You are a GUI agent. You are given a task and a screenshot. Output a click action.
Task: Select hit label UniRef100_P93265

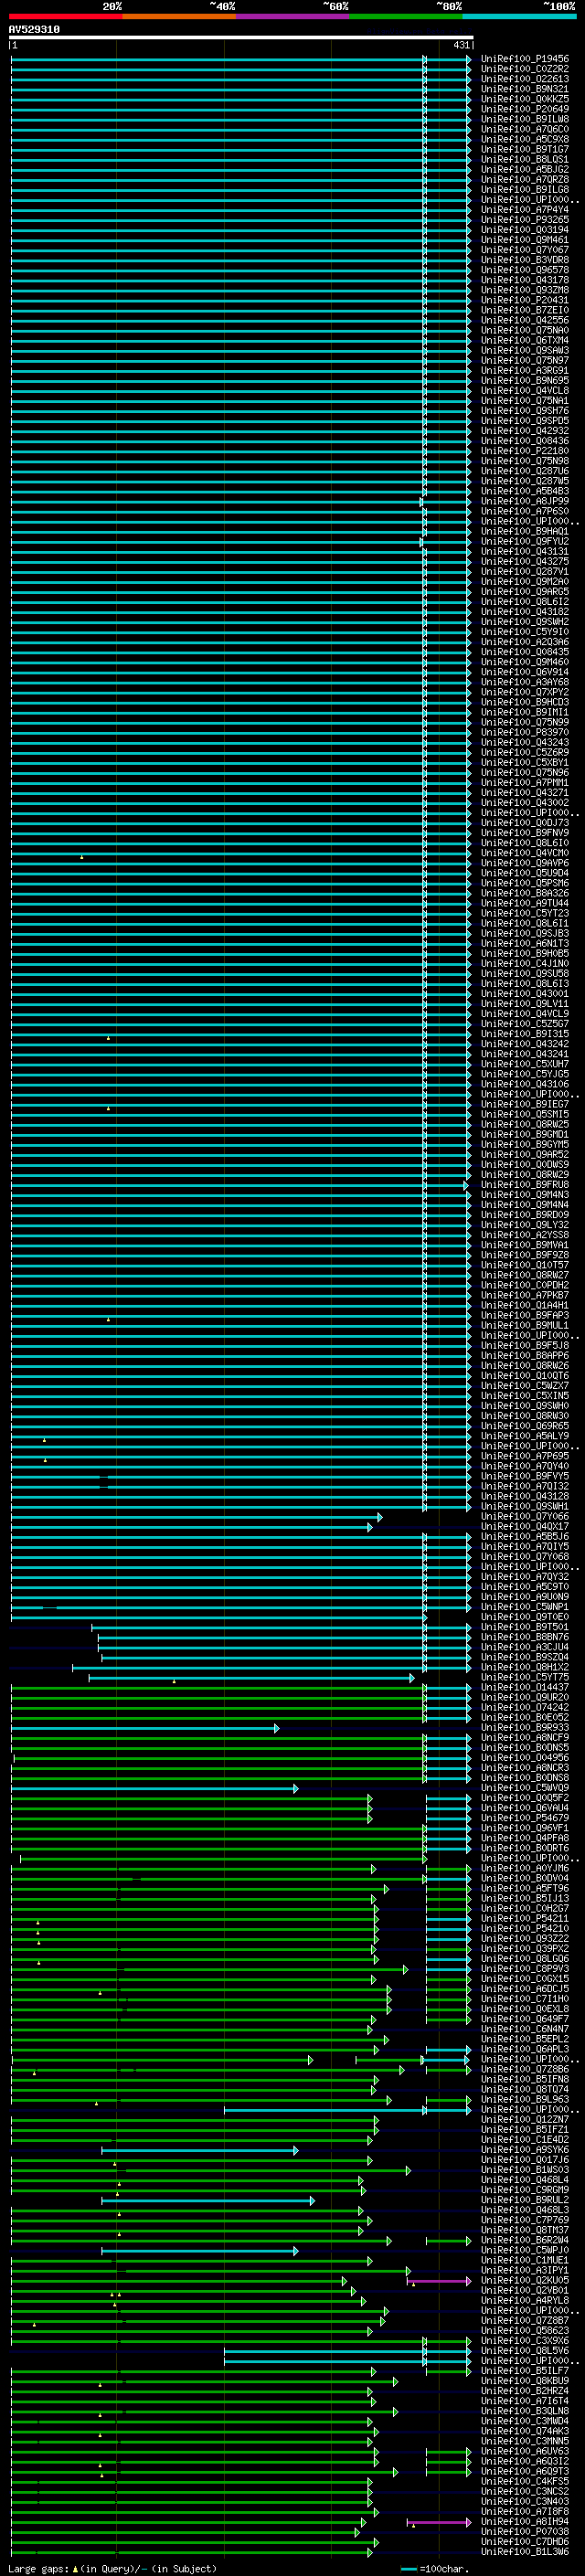pyautogui.click(x=525, y=220)
